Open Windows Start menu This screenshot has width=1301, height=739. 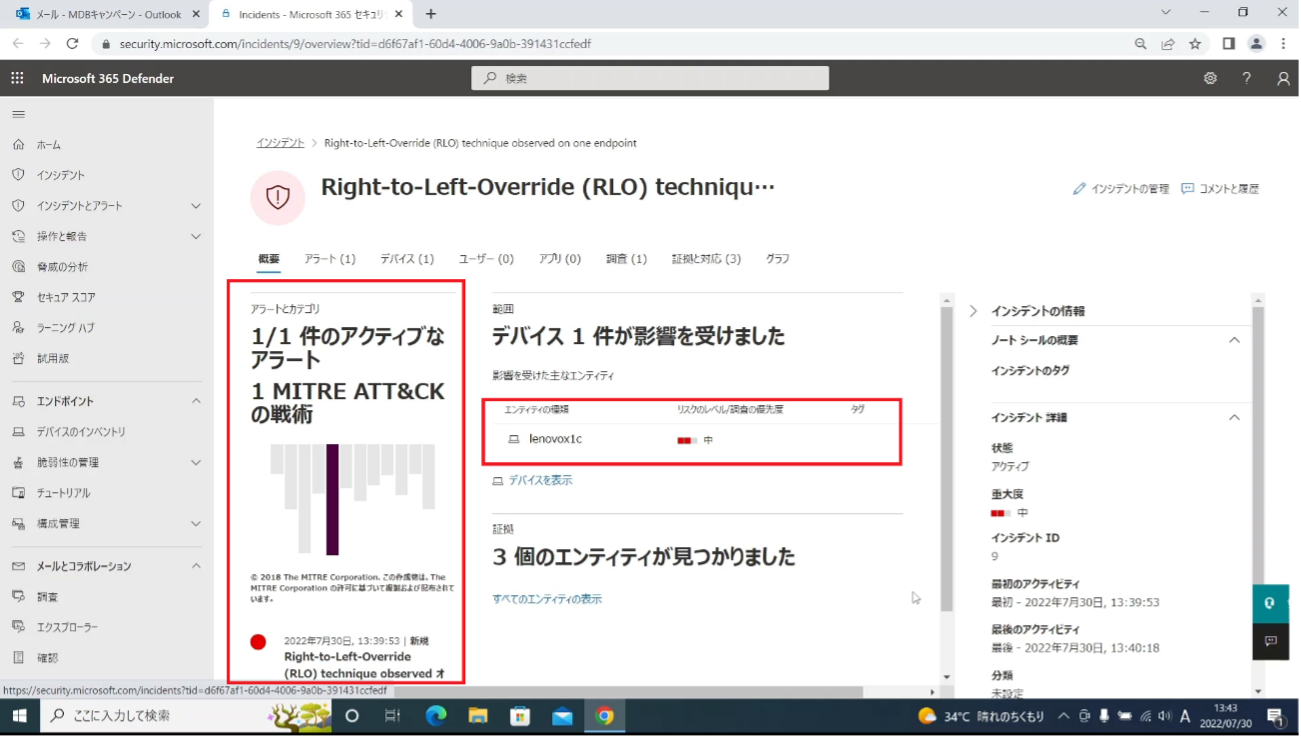[x=19, y=716]
